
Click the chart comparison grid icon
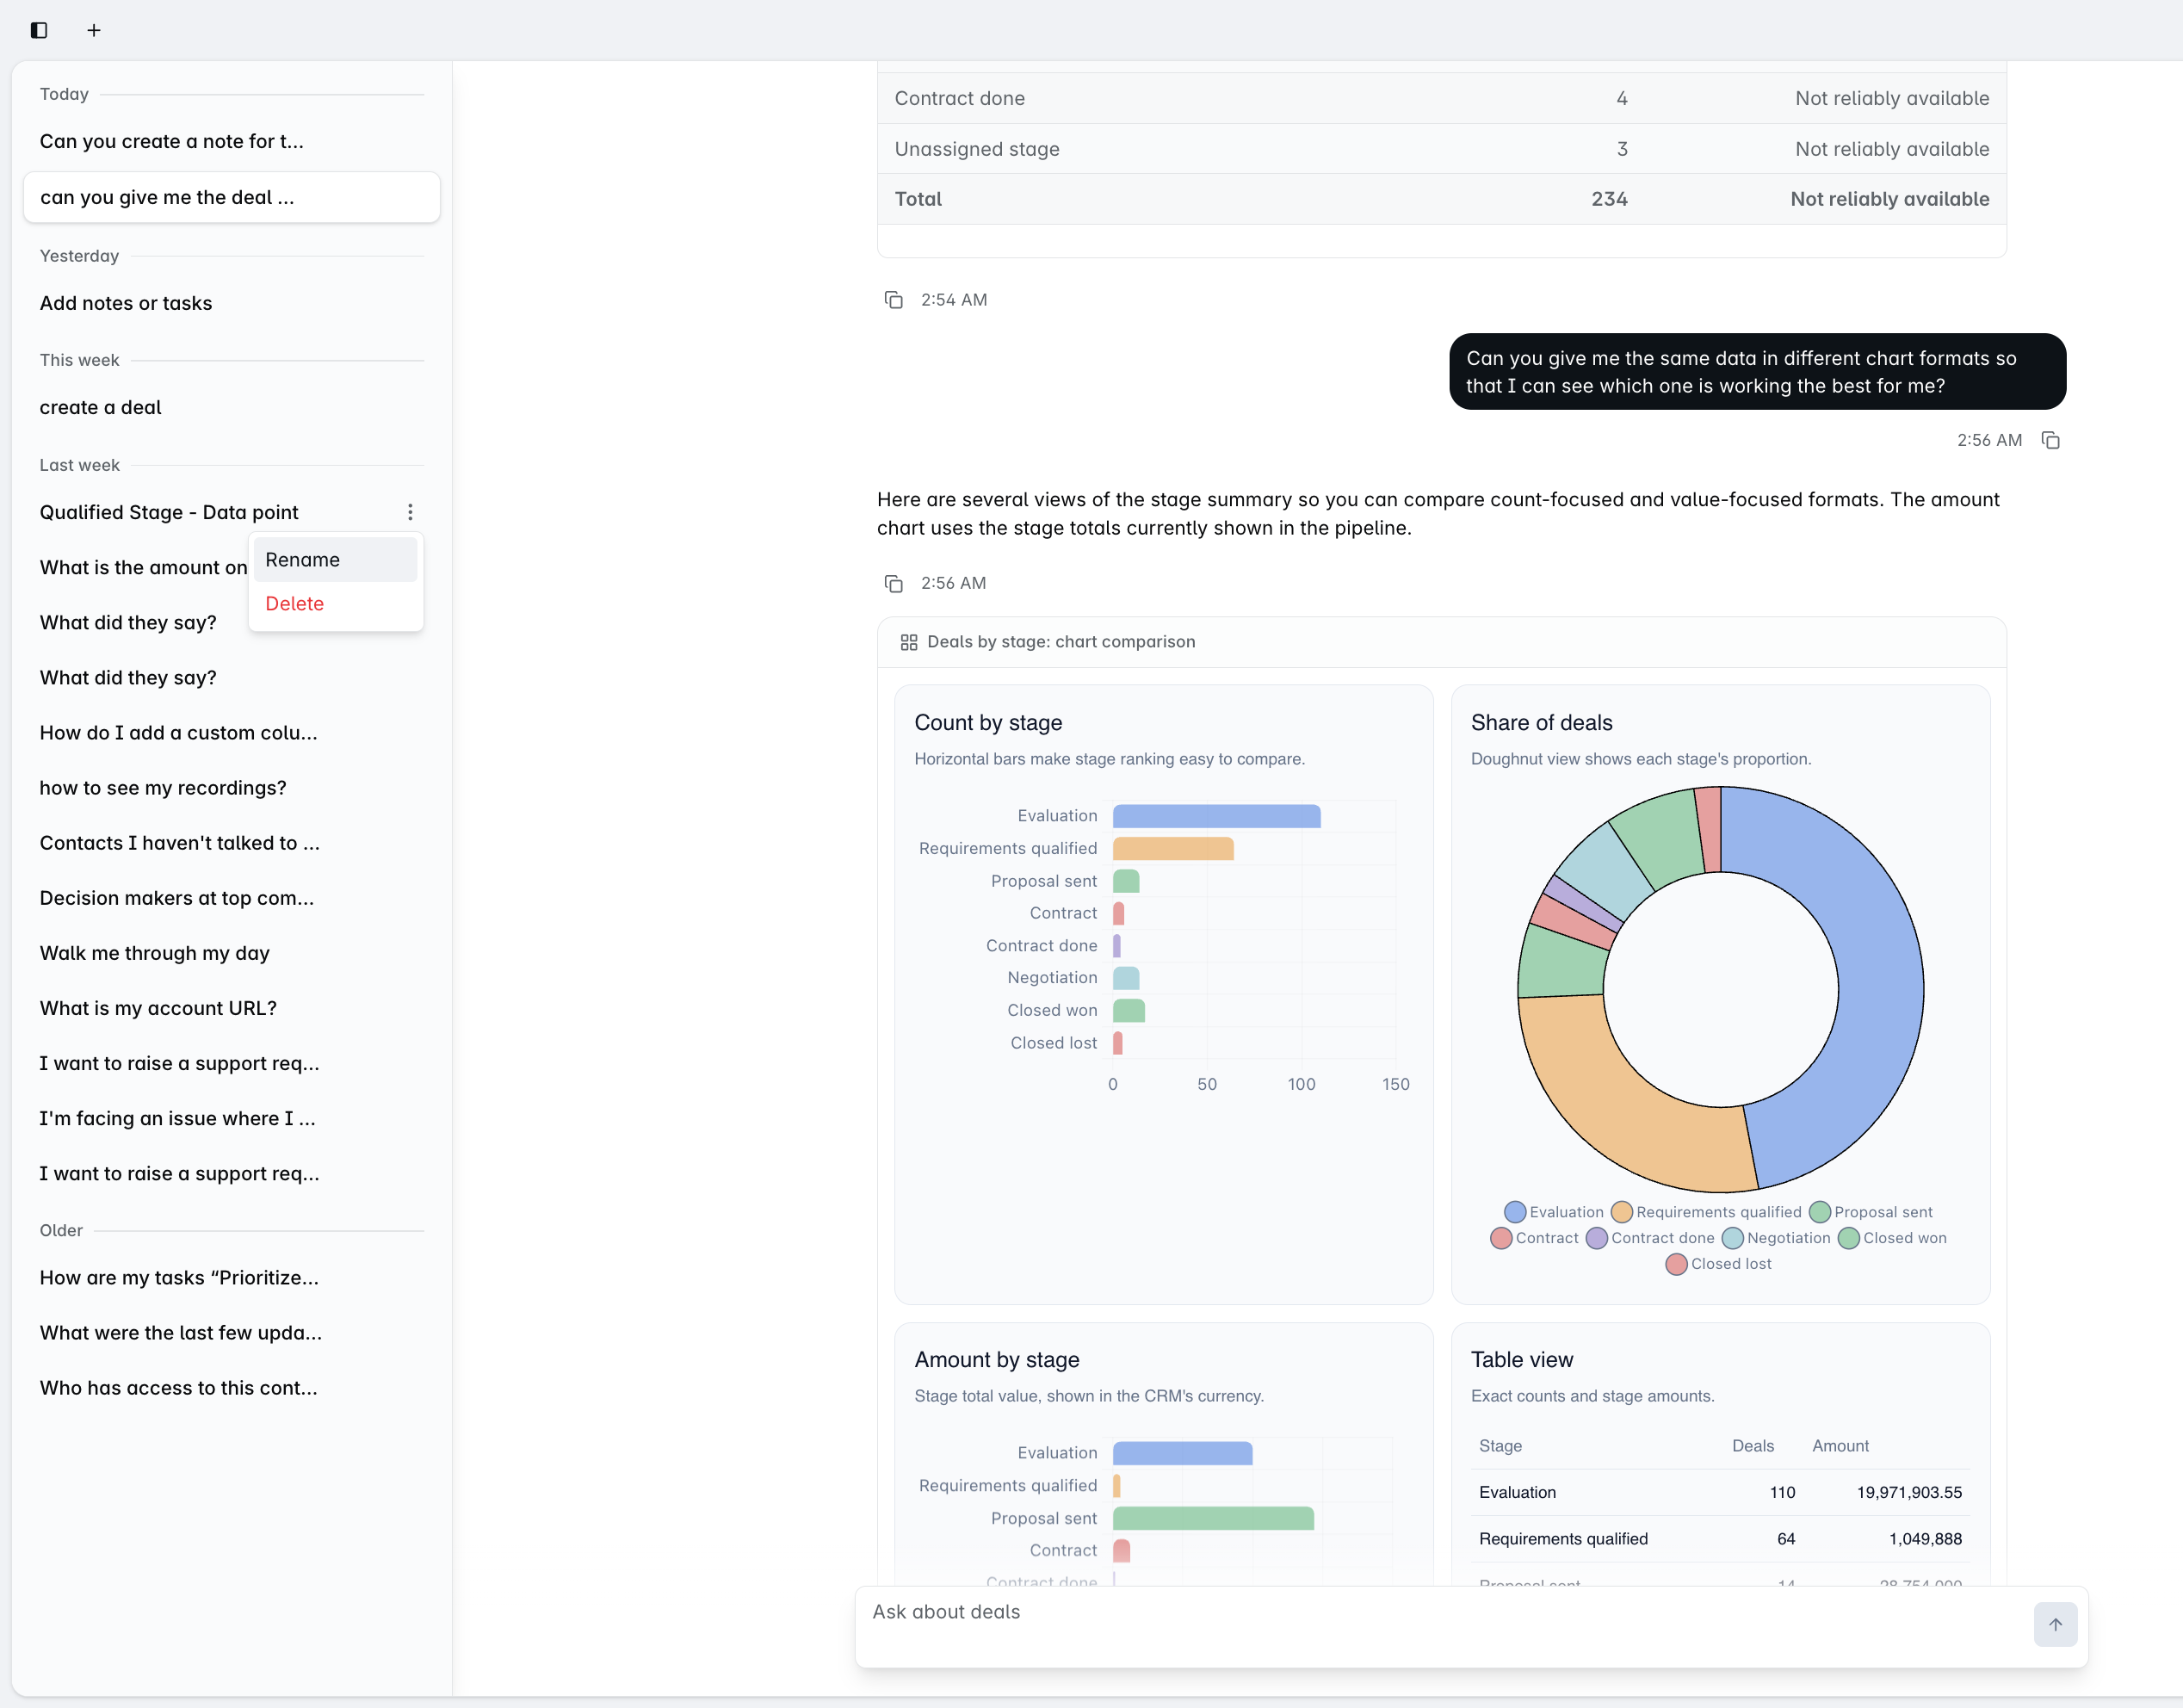point(909,642)
